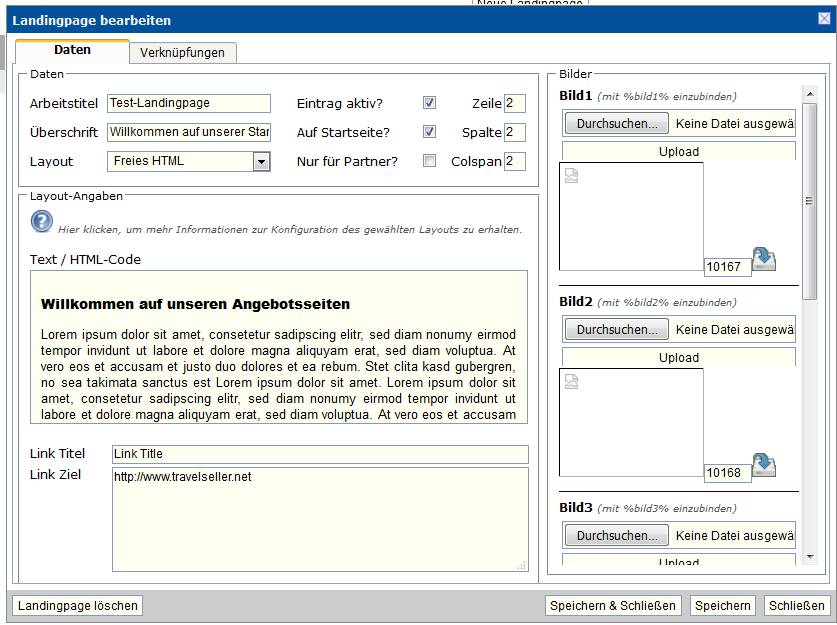This screenshot has width=837, height=625.
Task: Enable the 'Nur für Partner?' checkbox
Action: click(x=429, y=161)
